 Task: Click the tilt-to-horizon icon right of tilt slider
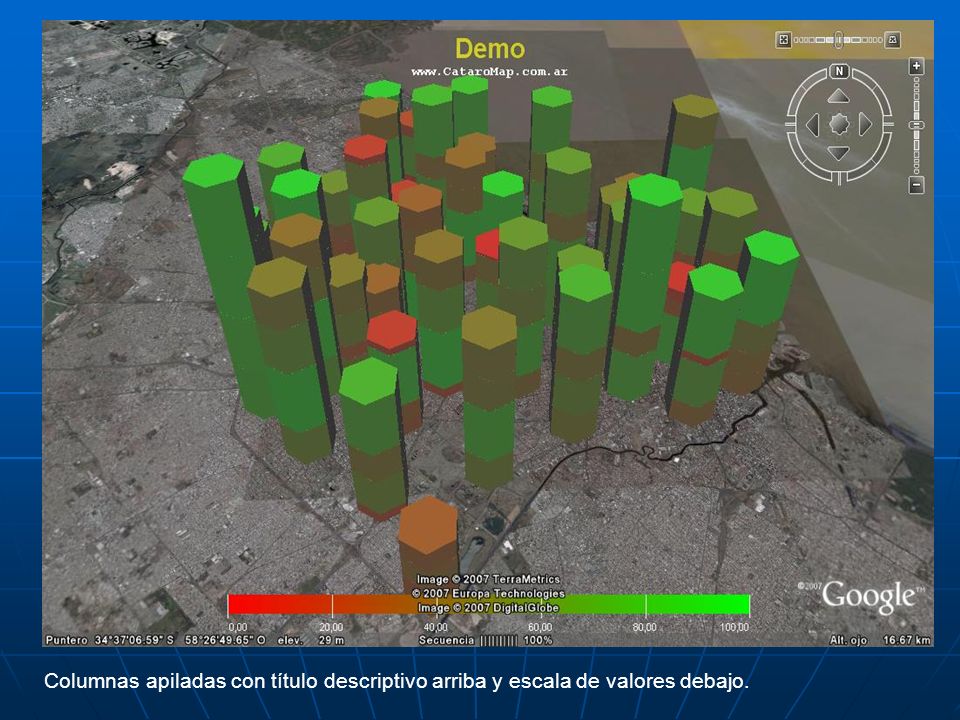[x=893, y=40]
